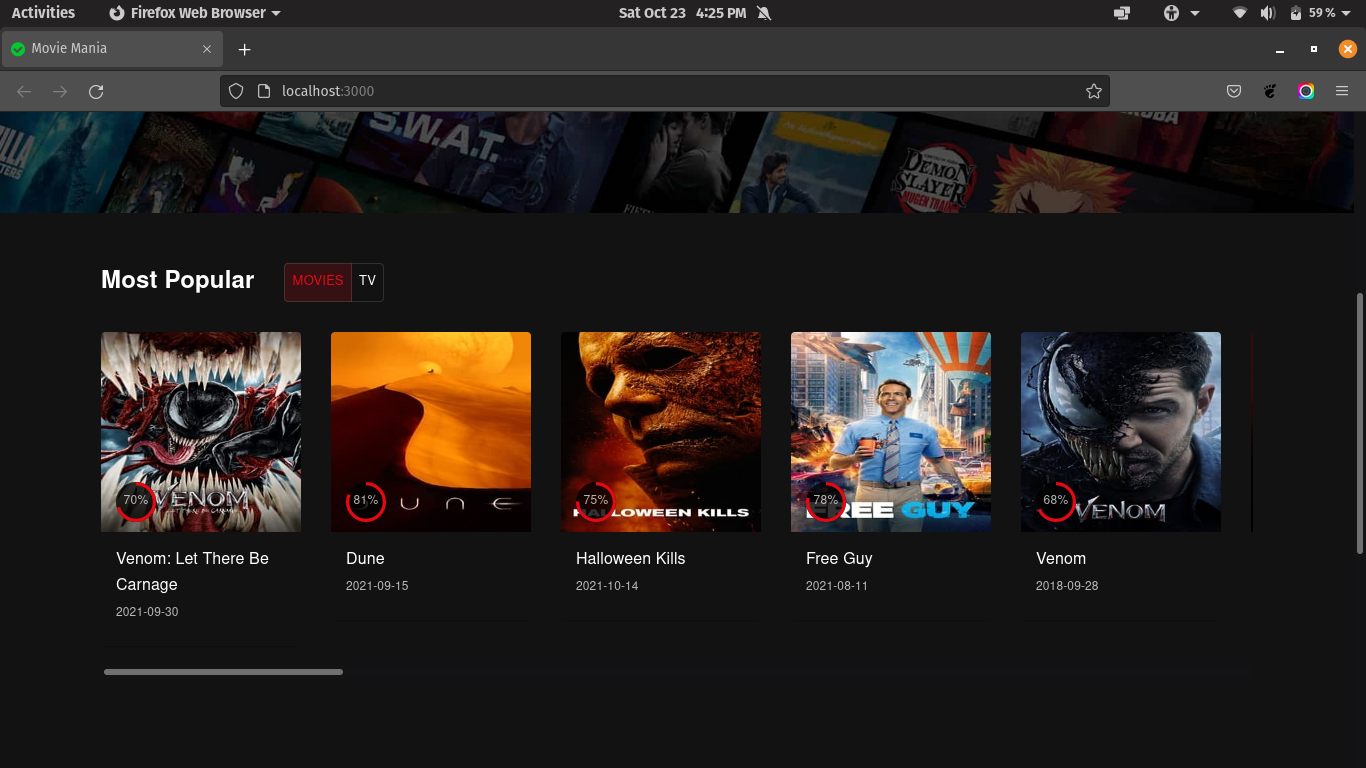Image resolution: width=1366 pixels, height=768 pixels.
Task: Open the battery 59% indicator
Action: (x=1313, y=13)
